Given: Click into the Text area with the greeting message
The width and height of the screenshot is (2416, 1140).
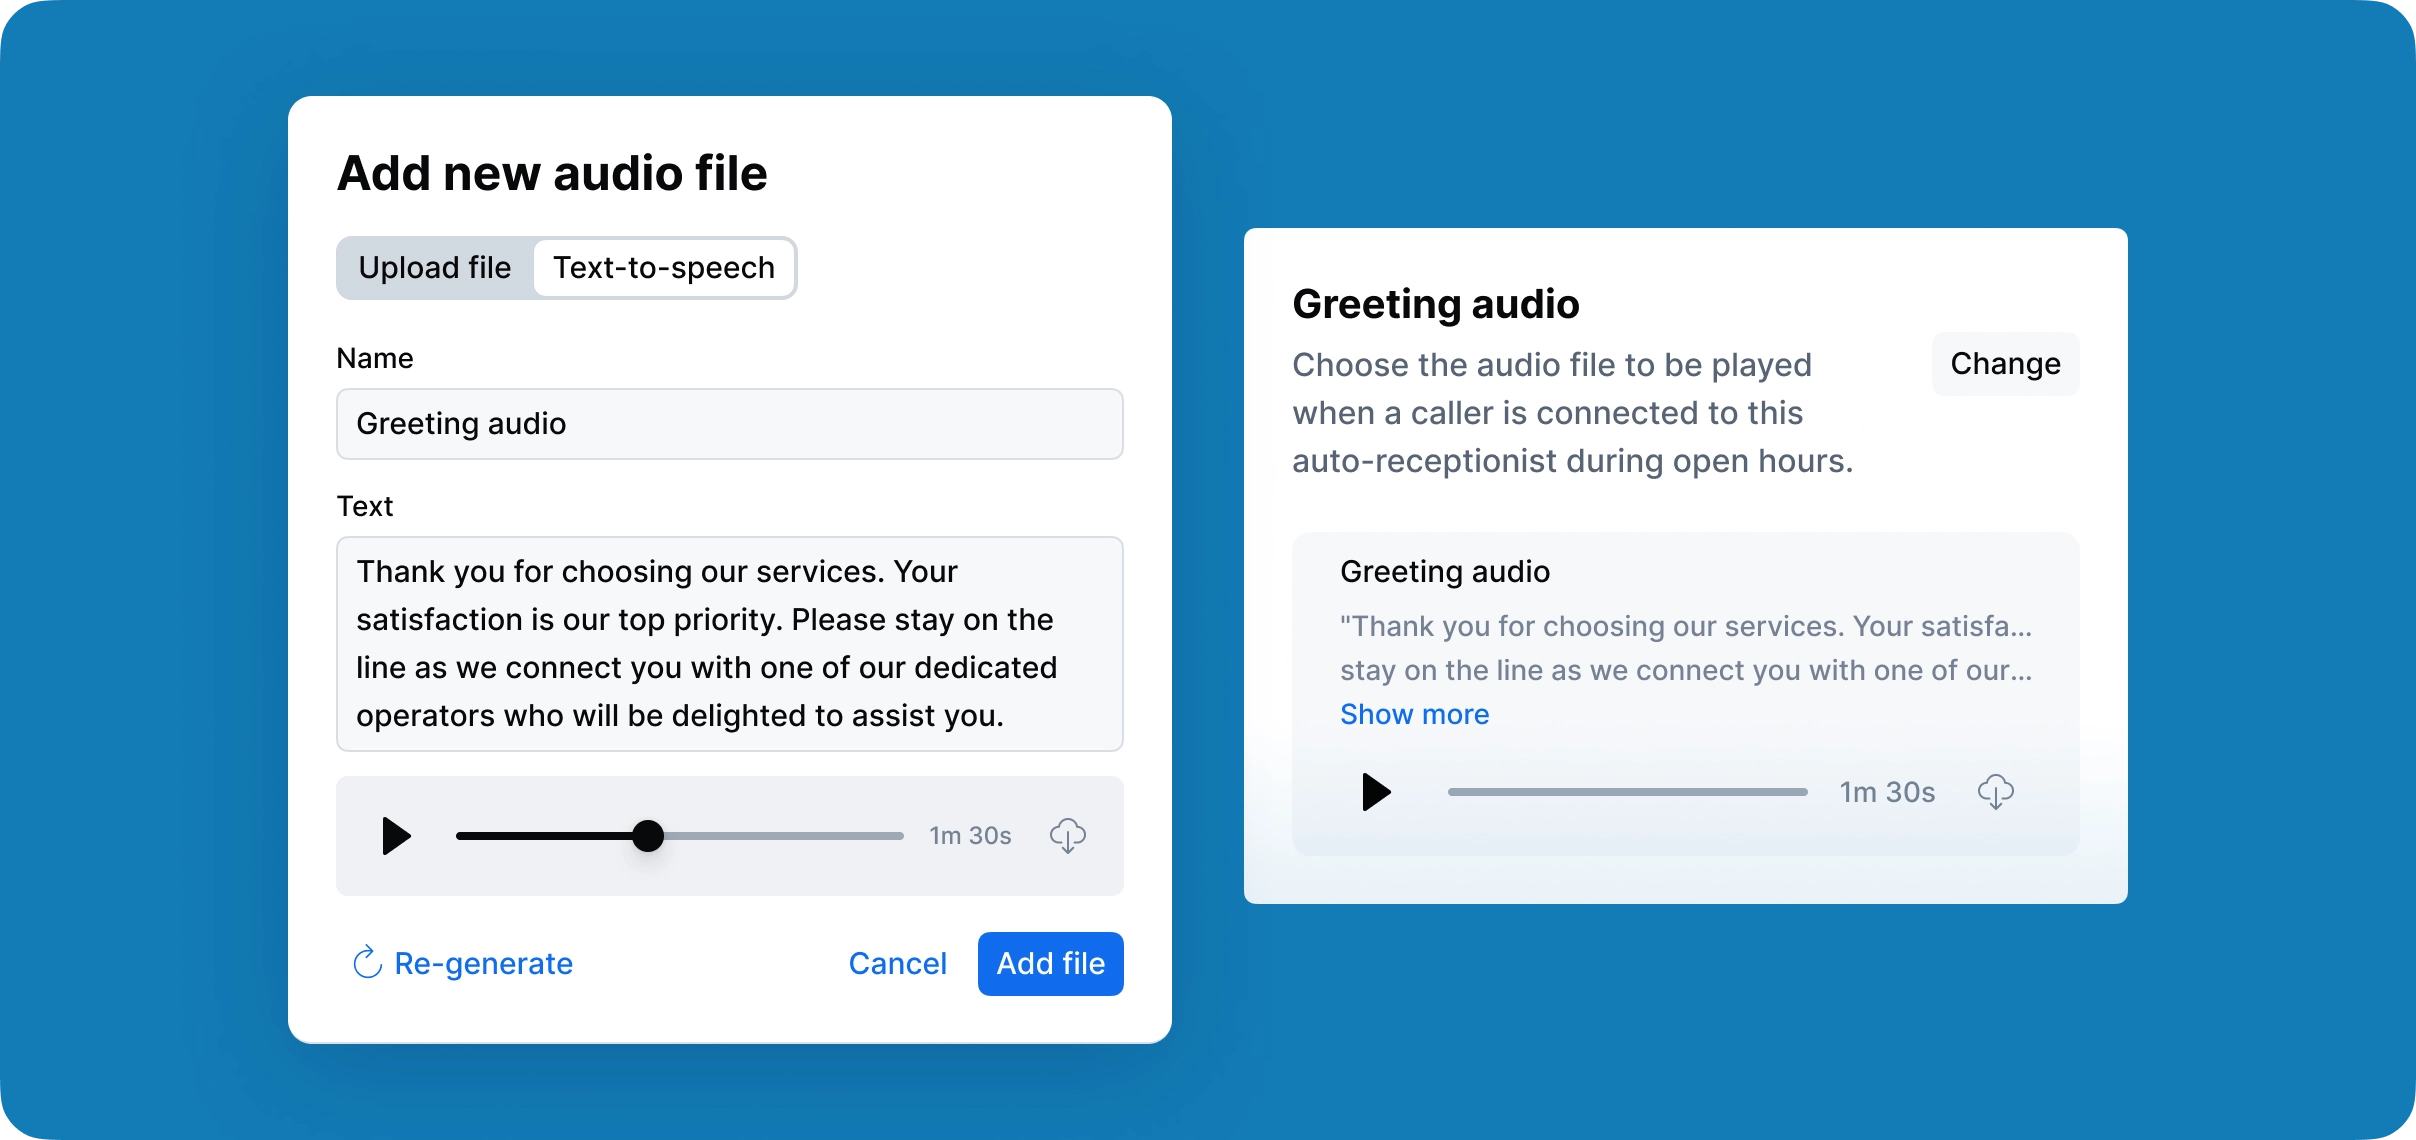Looking at the screenshot, I should pos(729,643).
